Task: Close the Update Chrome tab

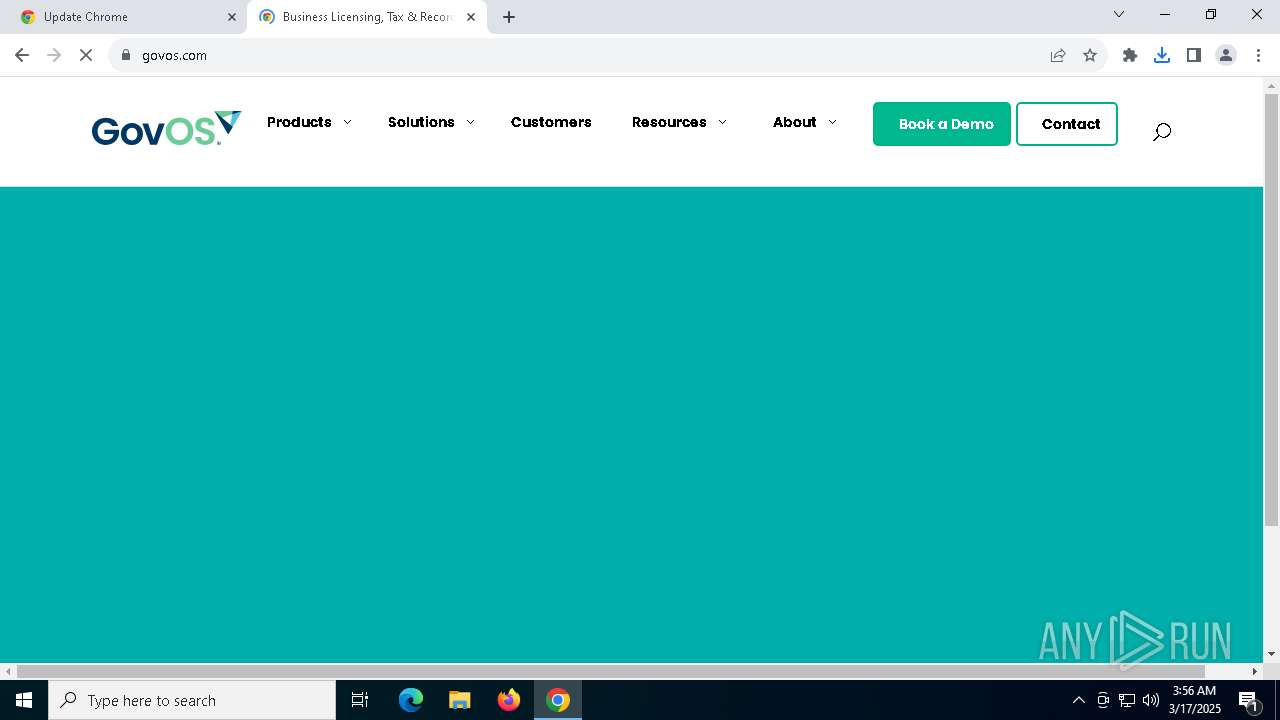Action: pos(232,17)
